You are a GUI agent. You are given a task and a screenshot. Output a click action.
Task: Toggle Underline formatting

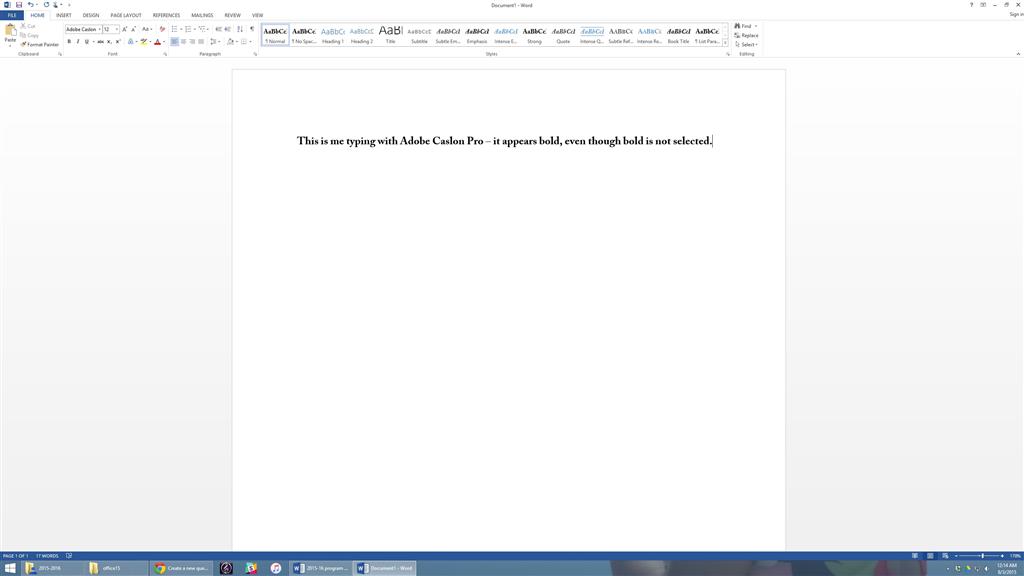pos(86,41)
